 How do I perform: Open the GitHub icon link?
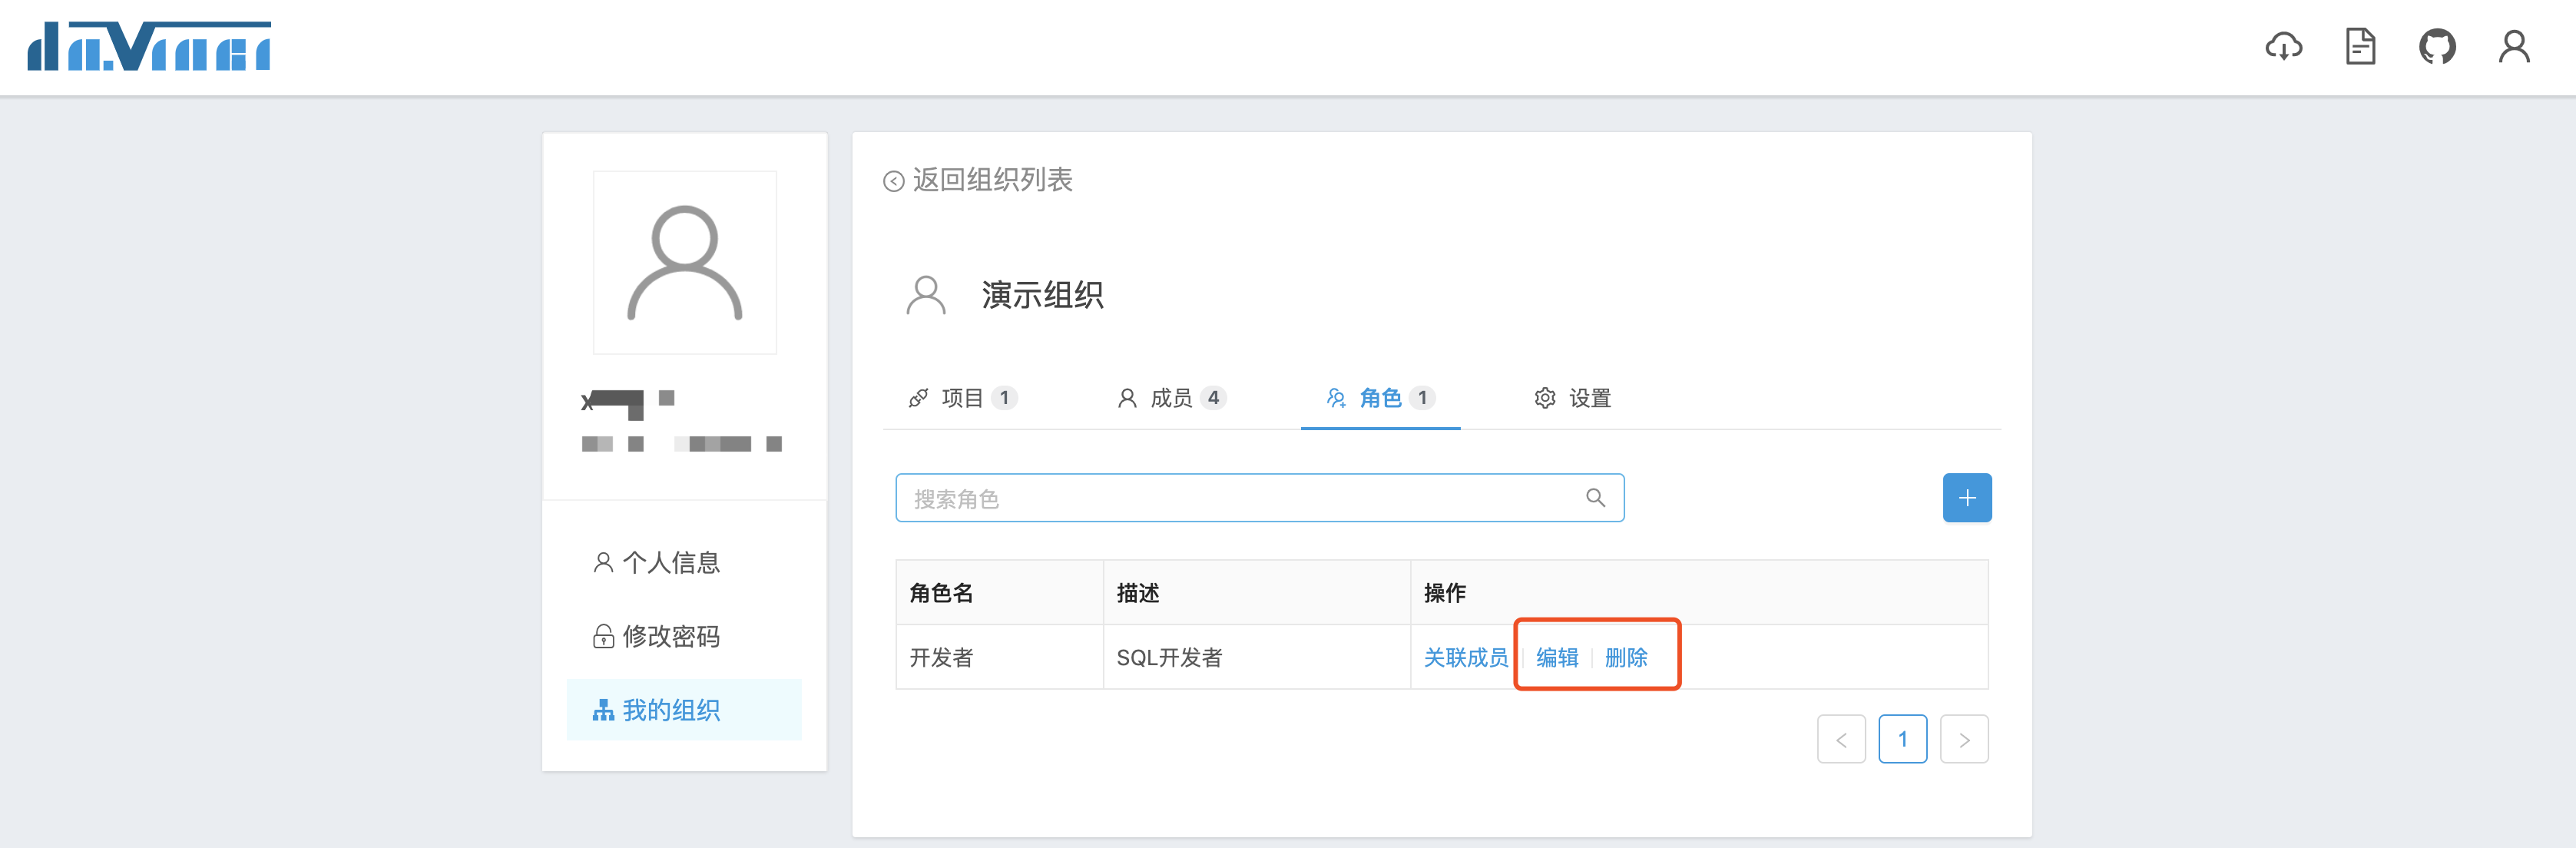pyautogui.click(x=2437, y=46)
